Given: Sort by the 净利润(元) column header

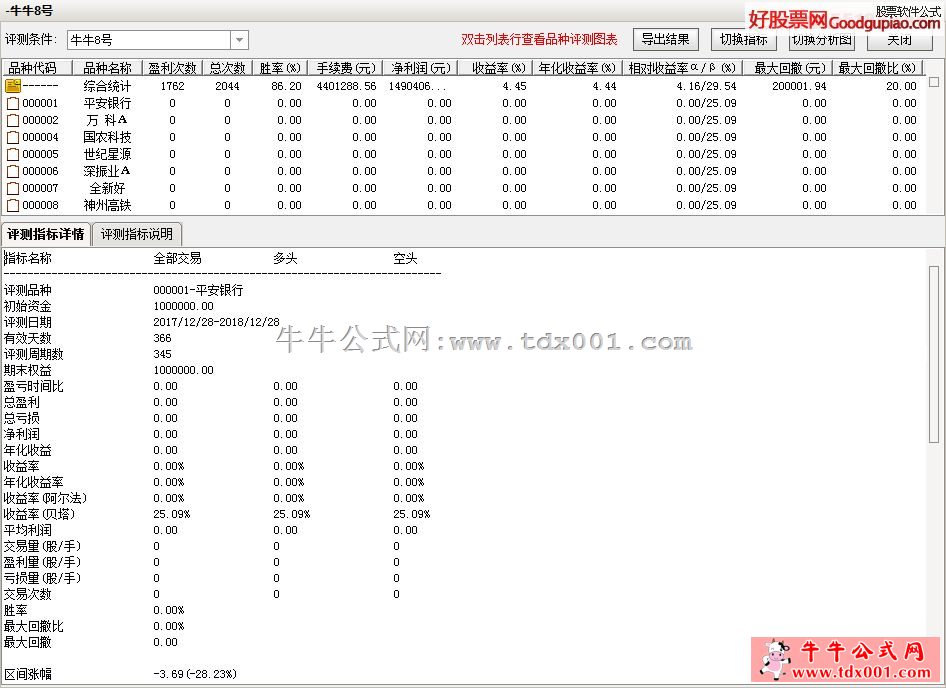Looking at the screenshot, I should (x=421, y=68).
